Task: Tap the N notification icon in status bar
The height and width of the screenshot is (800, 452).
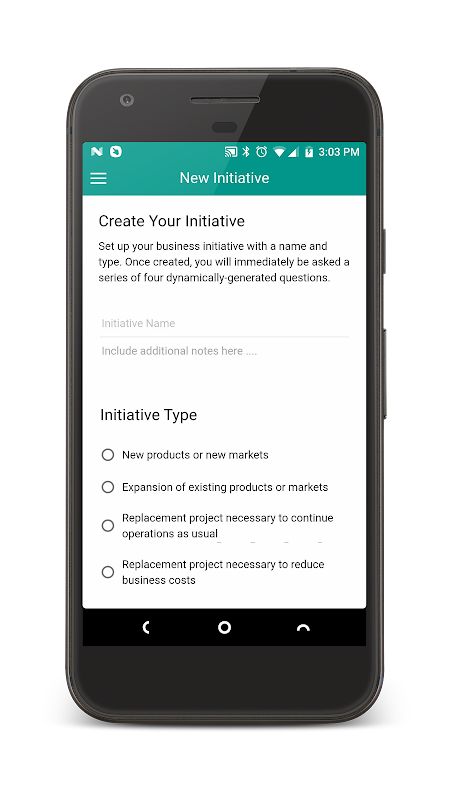Action: point(96,152)
